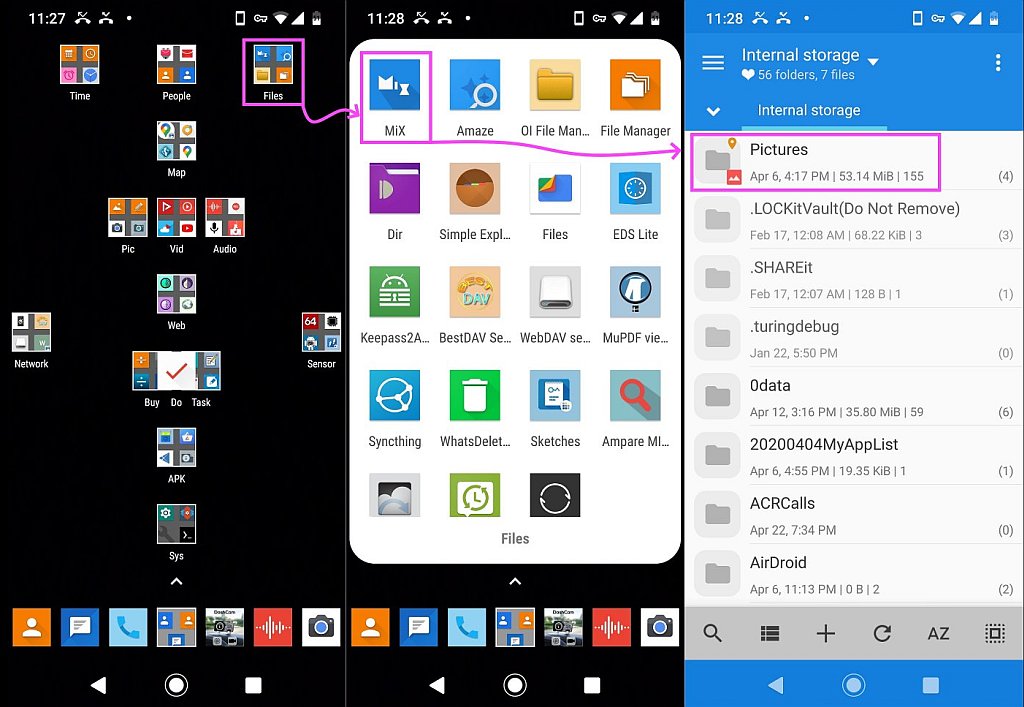Select the Internal storage tab
Image resolution: width=1024 pixels, height=707 pixels.
(808, 110)
